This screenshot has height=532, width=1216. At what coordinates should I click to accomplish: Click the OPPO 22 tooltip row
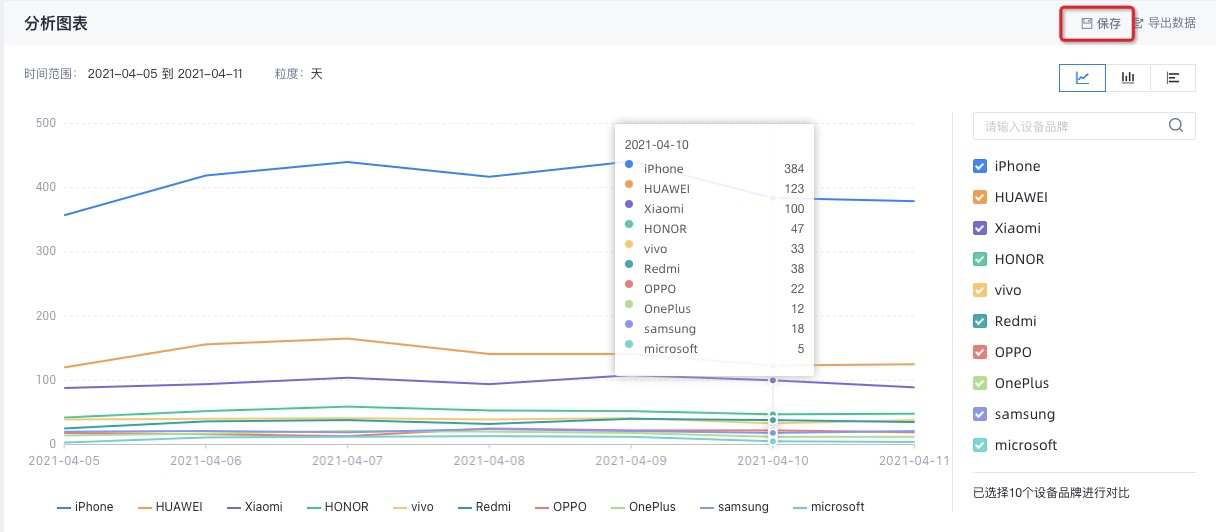714,289
